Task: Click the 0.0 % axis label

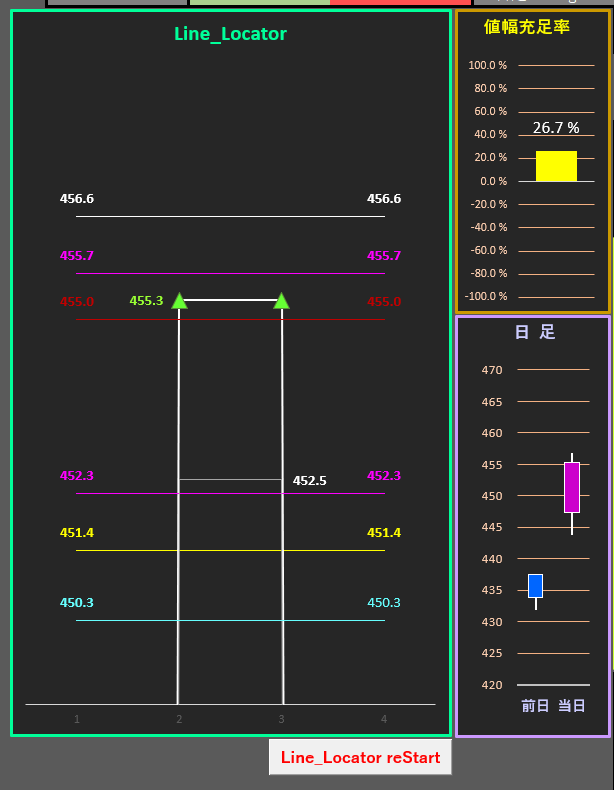Action: [494, 181]
